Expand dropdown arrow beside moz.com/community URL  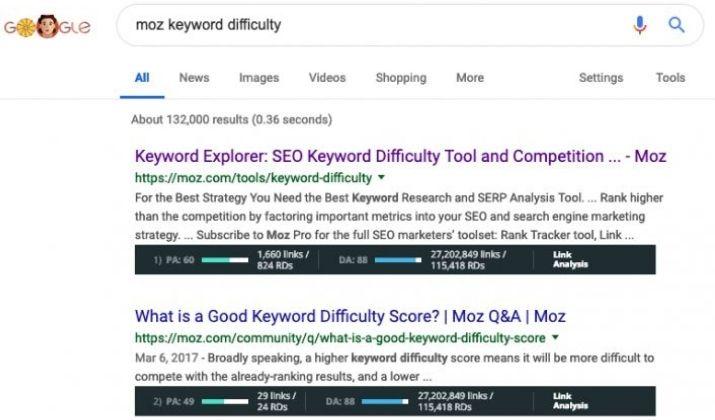[x=555, y=337]
